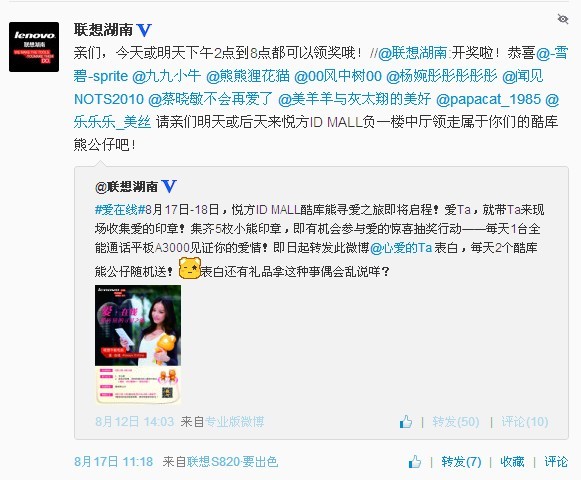
Task: Like the post using the bottom thumbs-up icon
Action: coord(415,461)
